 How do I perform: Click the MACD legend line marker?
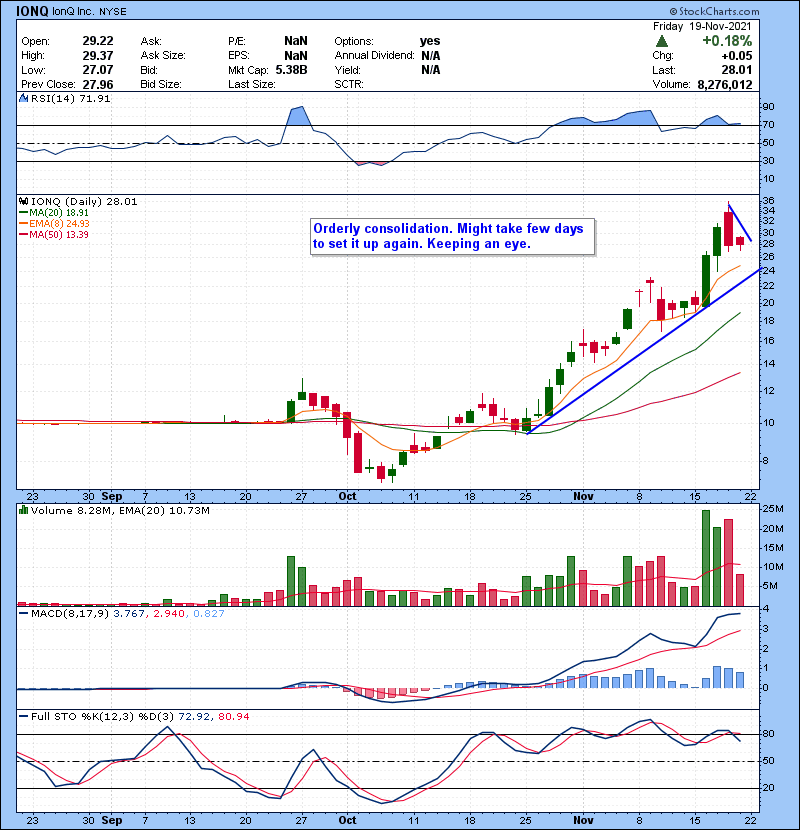point(23,614)
